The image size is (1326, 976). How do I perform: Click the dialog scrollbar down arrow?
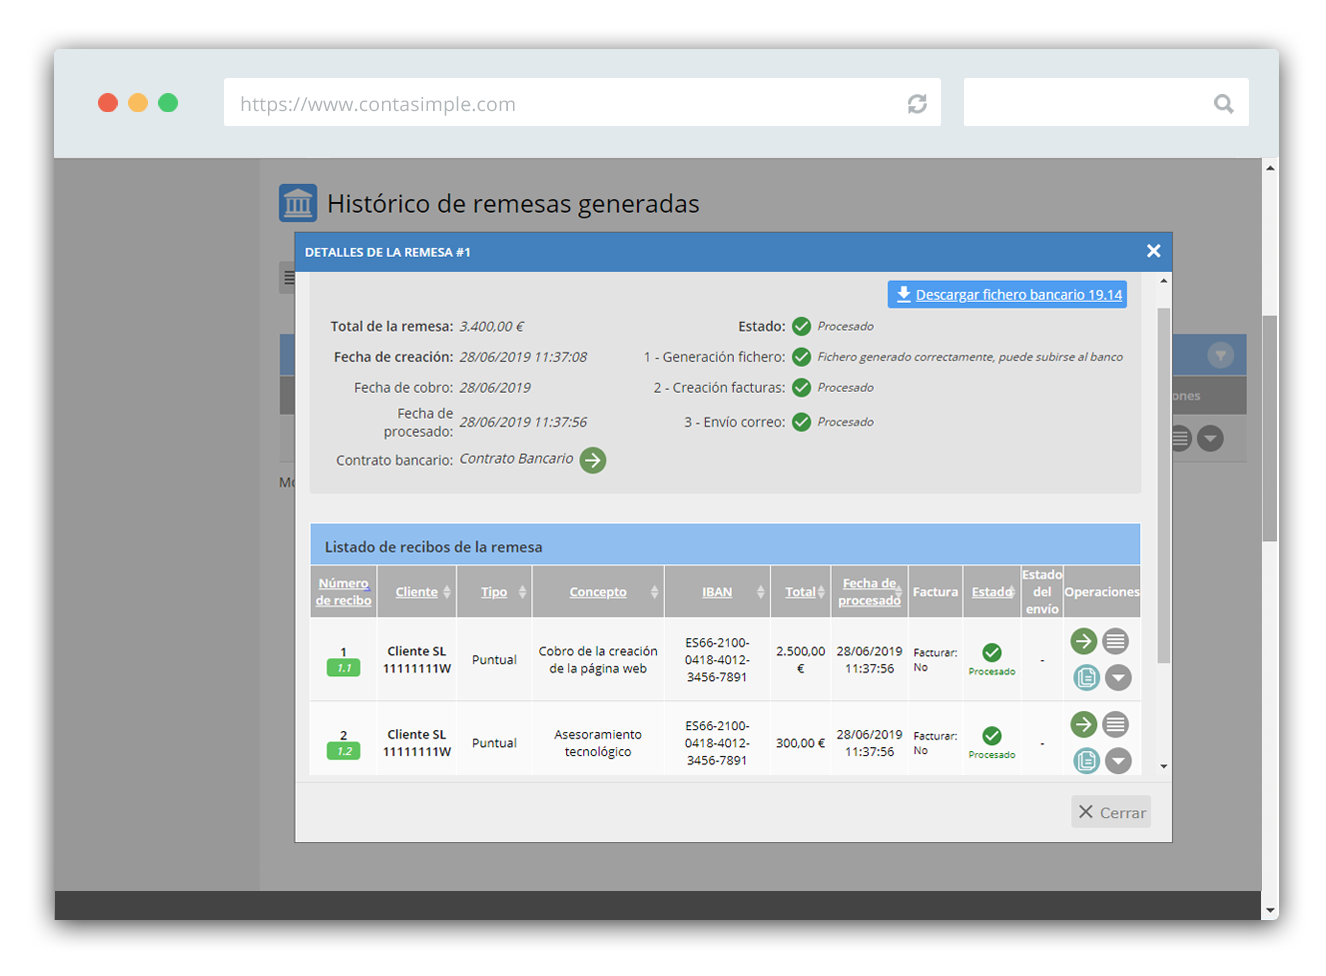[1163, 766]
